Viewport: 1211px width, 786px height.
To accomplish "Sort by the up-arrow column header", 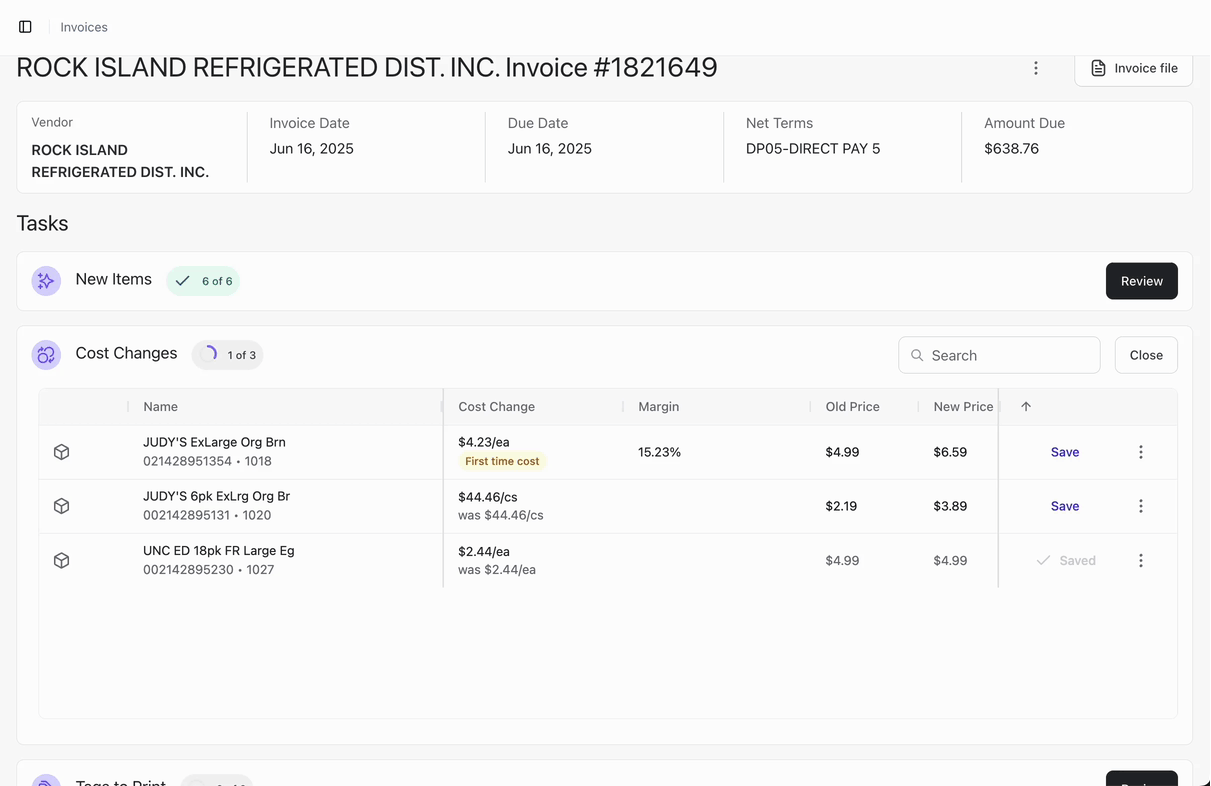I will click(1026, 407).
